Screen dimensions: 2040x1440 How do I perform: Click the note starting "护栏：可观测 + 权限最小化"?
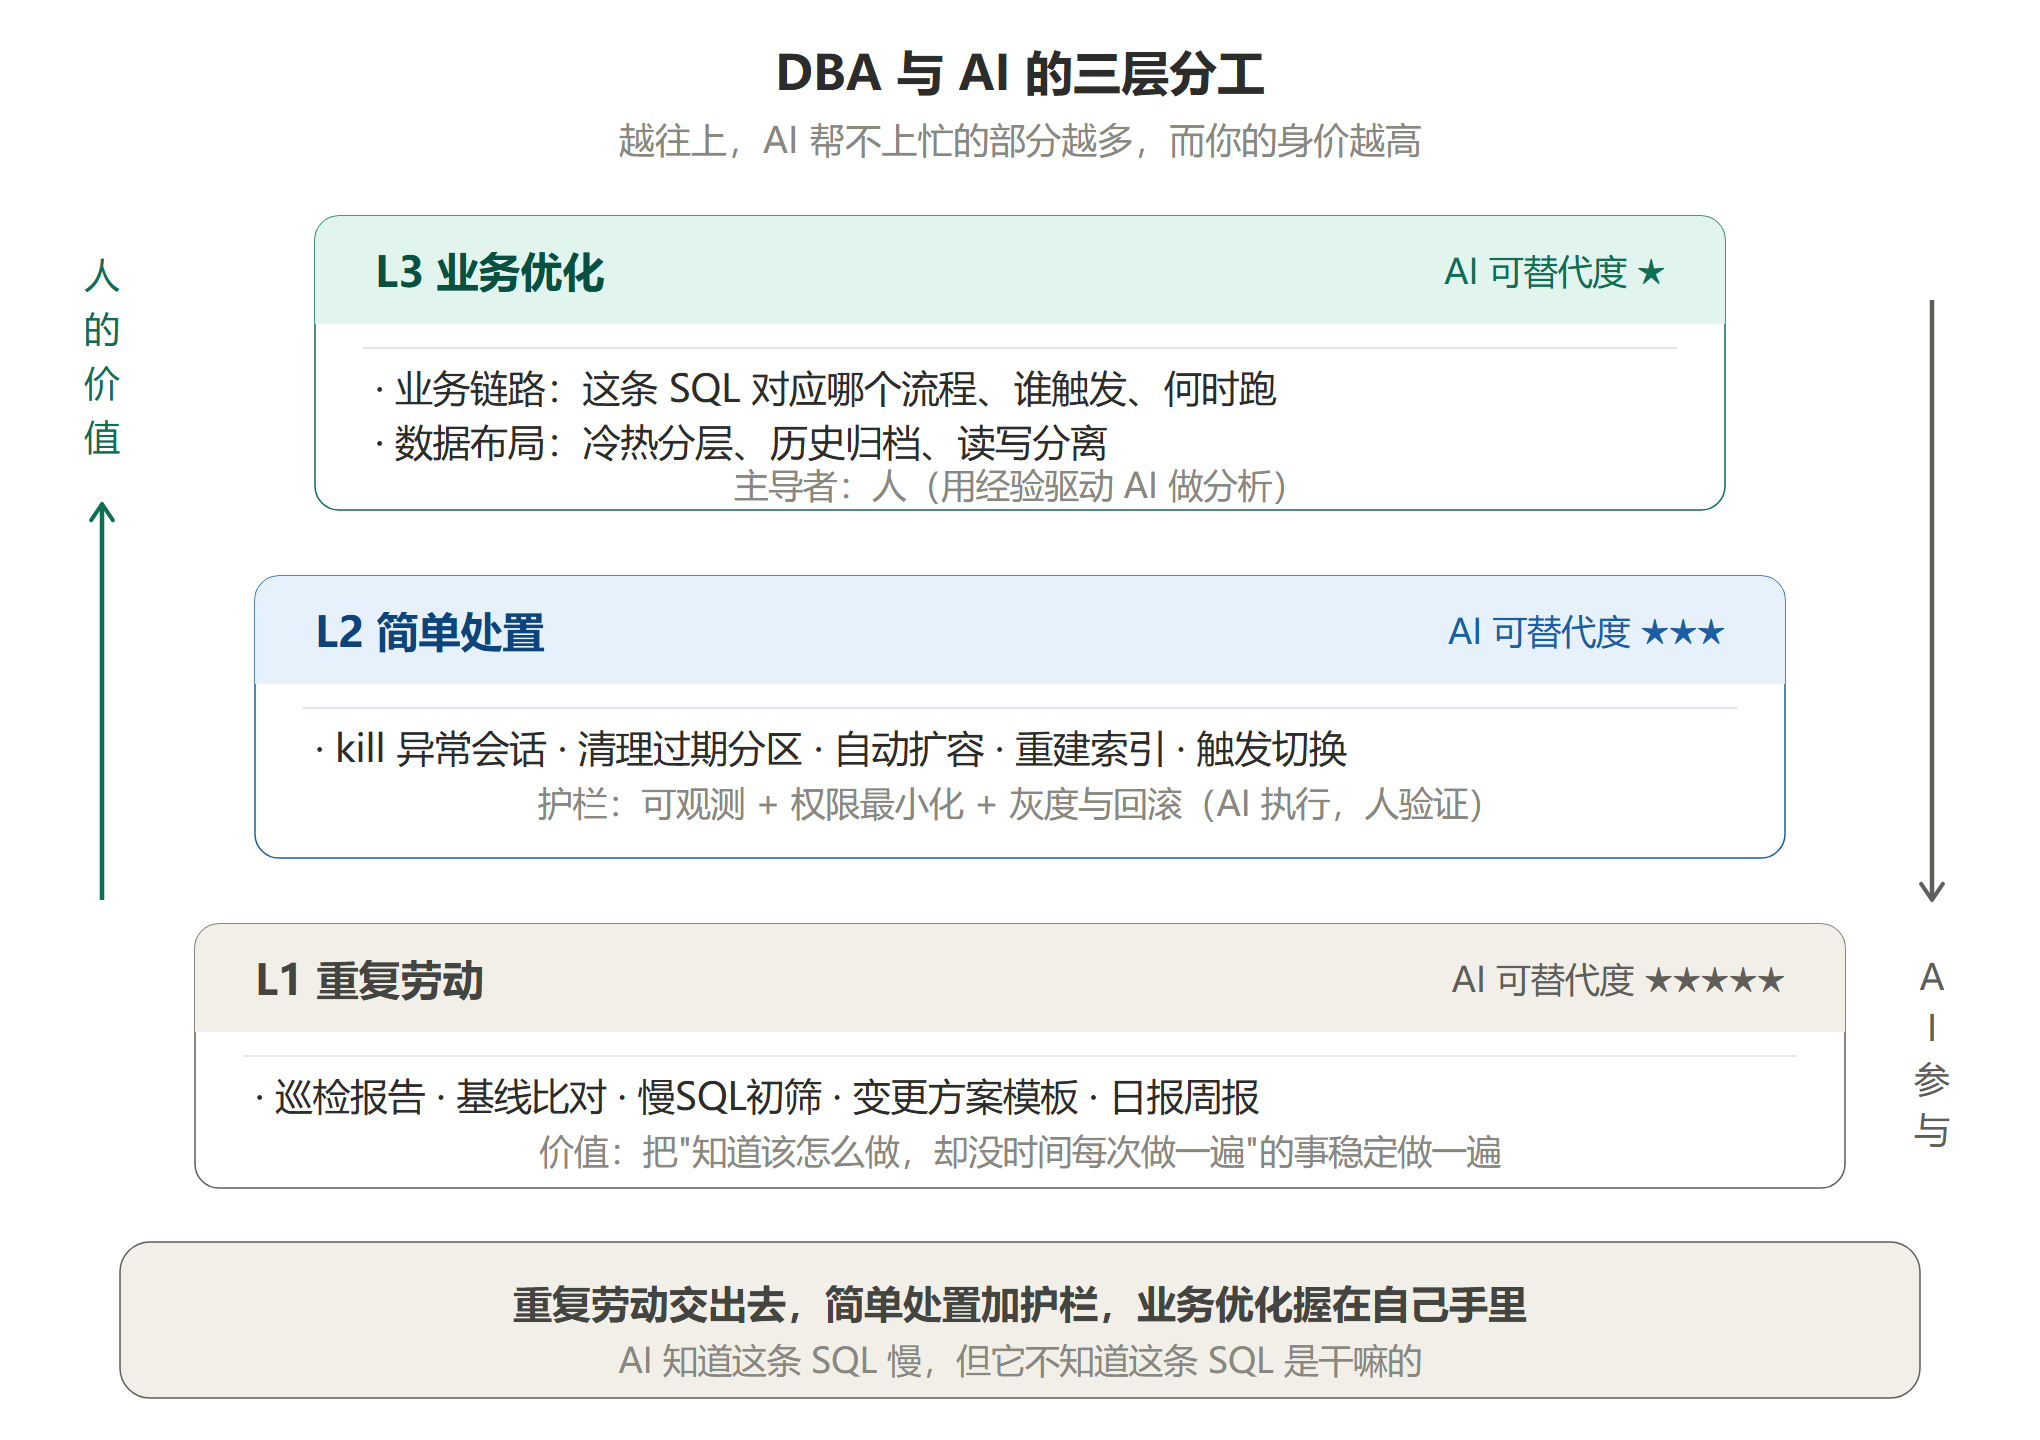(1010, 804)
